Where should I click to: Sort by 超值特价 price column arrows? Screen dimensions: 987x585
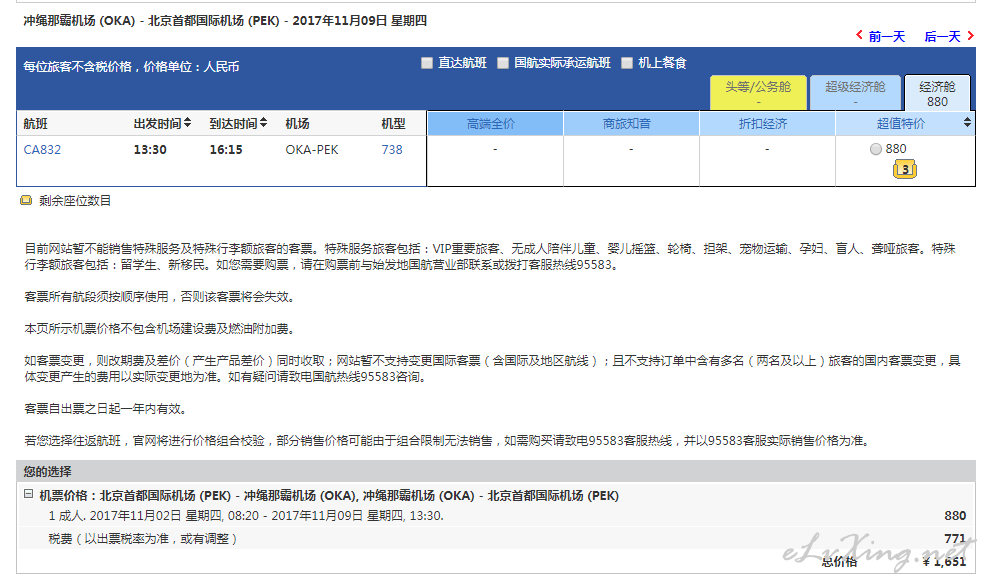coord(967,124)
